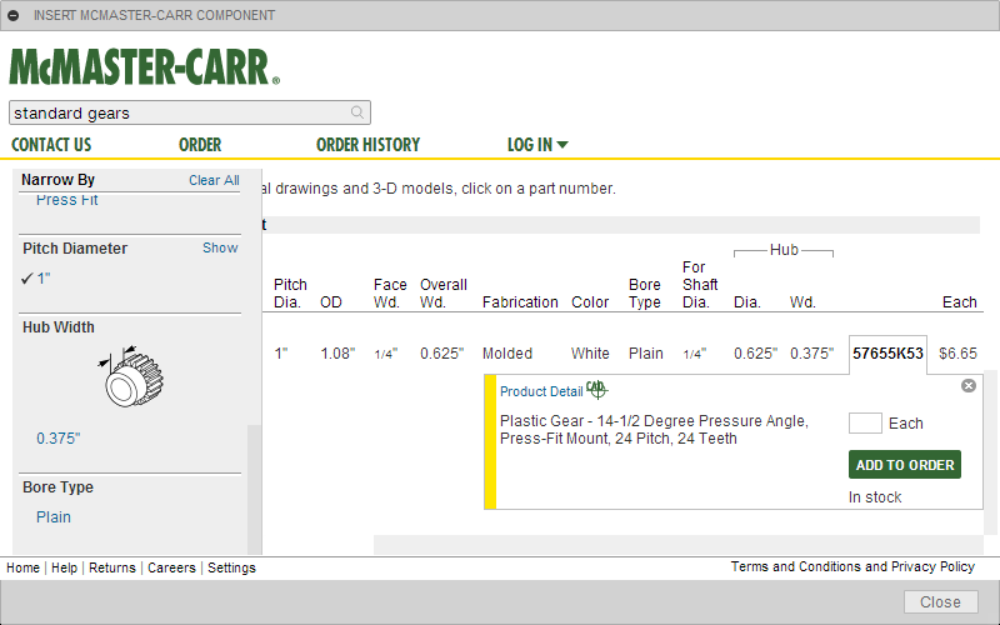Image resolution: width=1000 pixels, height=625 pixels.
Task: Click the Molded fabrication cell
Action: click(507, 353)
